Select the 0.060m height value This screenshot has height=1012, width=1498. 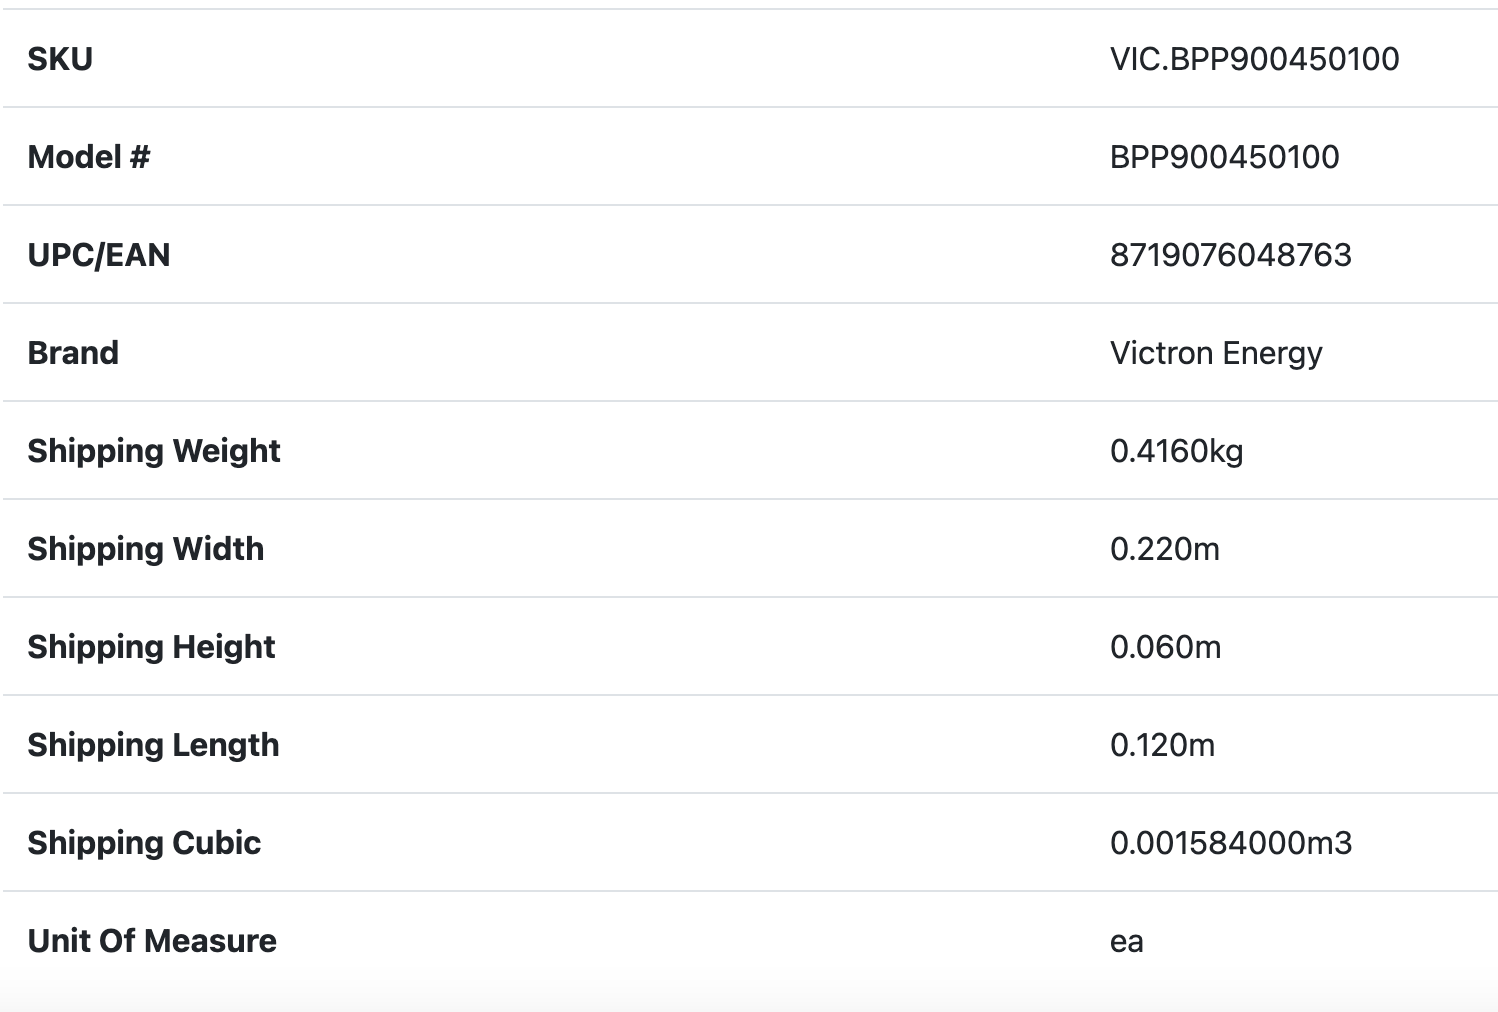coord(1165,647)
